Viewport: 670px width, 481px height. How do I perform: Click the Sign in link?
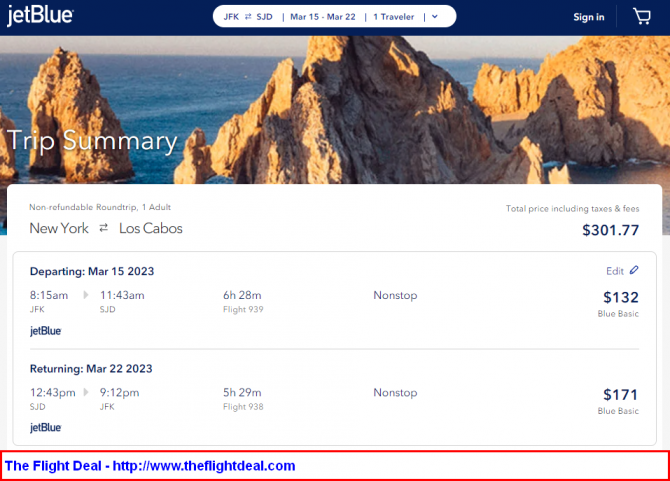pyautogui.click(x=588, y=17)
